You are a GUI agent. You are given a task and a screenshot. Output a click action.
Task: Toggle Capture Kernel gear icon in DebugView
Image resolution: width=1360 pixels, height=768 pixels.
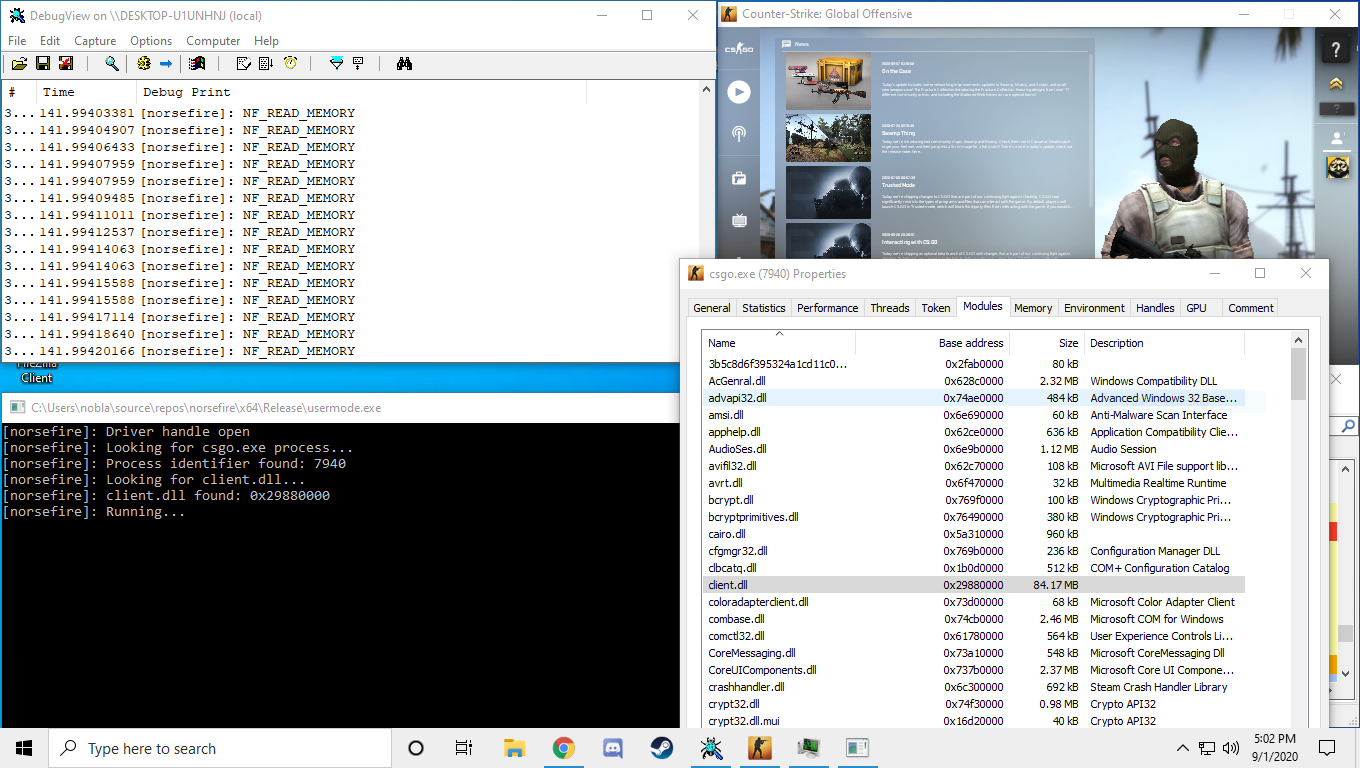pyautogui.click(x=144, y=63)
